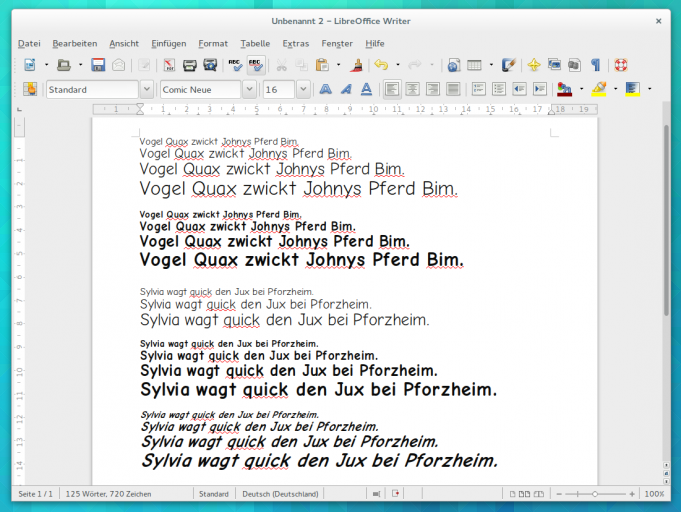681x512 pixels.
Task: Export document directly as PDF
Action: [169, 65]
